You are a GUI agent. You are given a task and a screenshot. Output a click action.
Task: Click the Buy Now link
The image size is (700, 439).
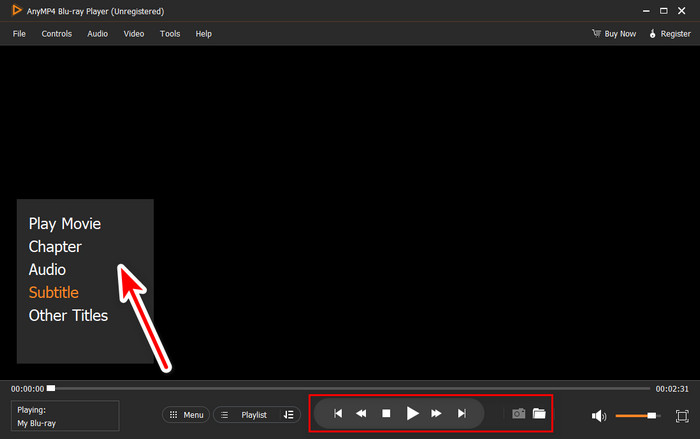point(614,33)
